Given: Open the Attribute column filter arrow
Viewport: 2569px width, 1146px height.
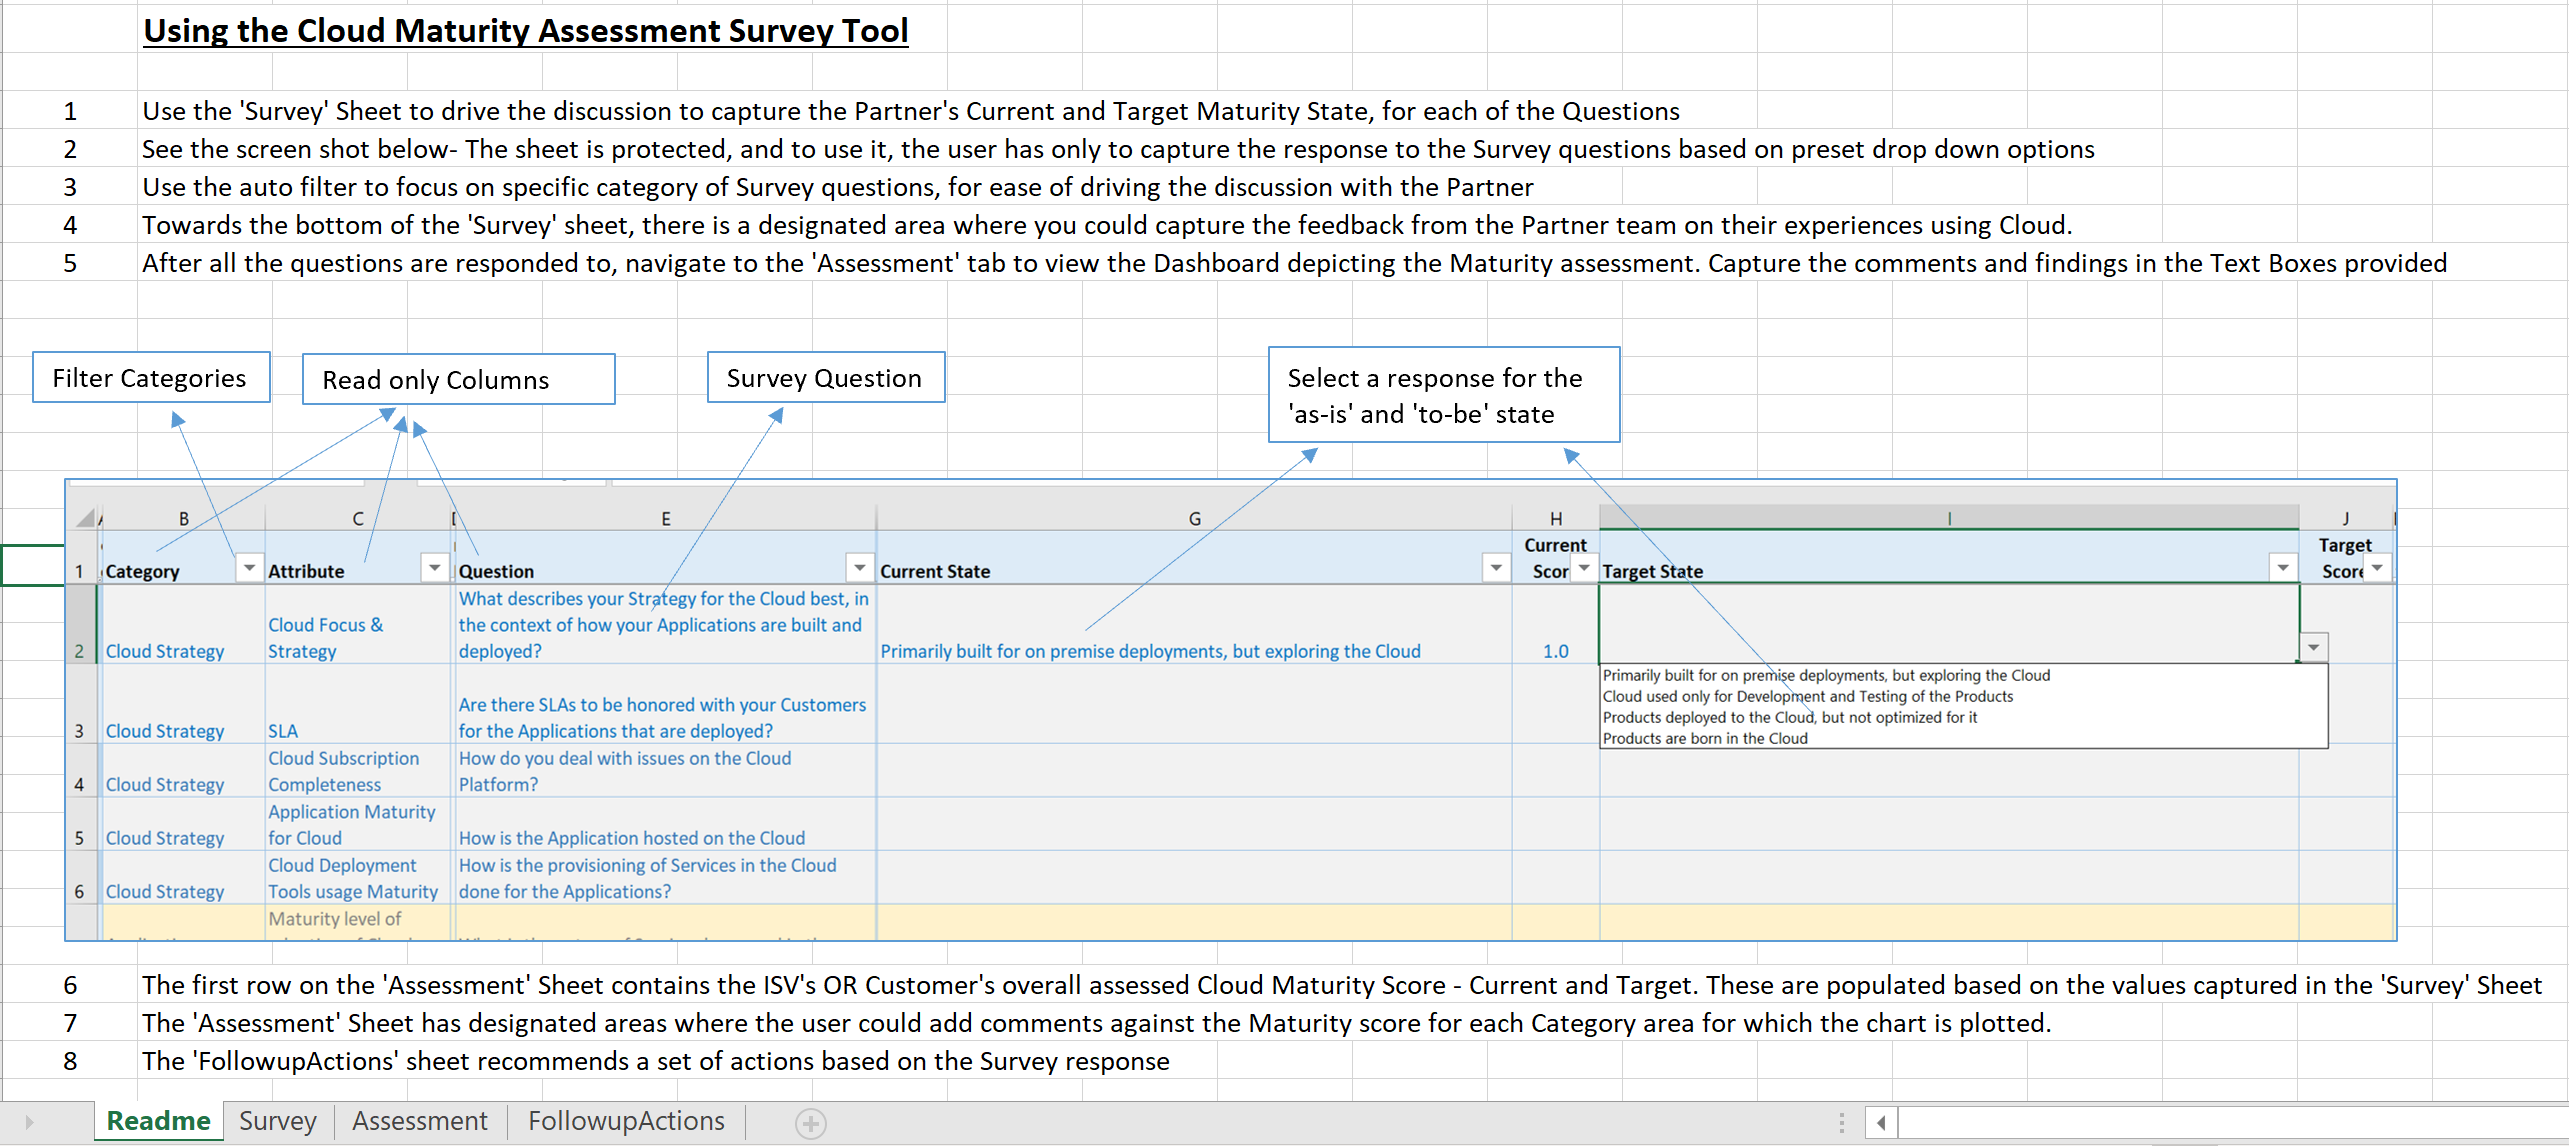Looking at the screenshot, I should pos(434,568).
